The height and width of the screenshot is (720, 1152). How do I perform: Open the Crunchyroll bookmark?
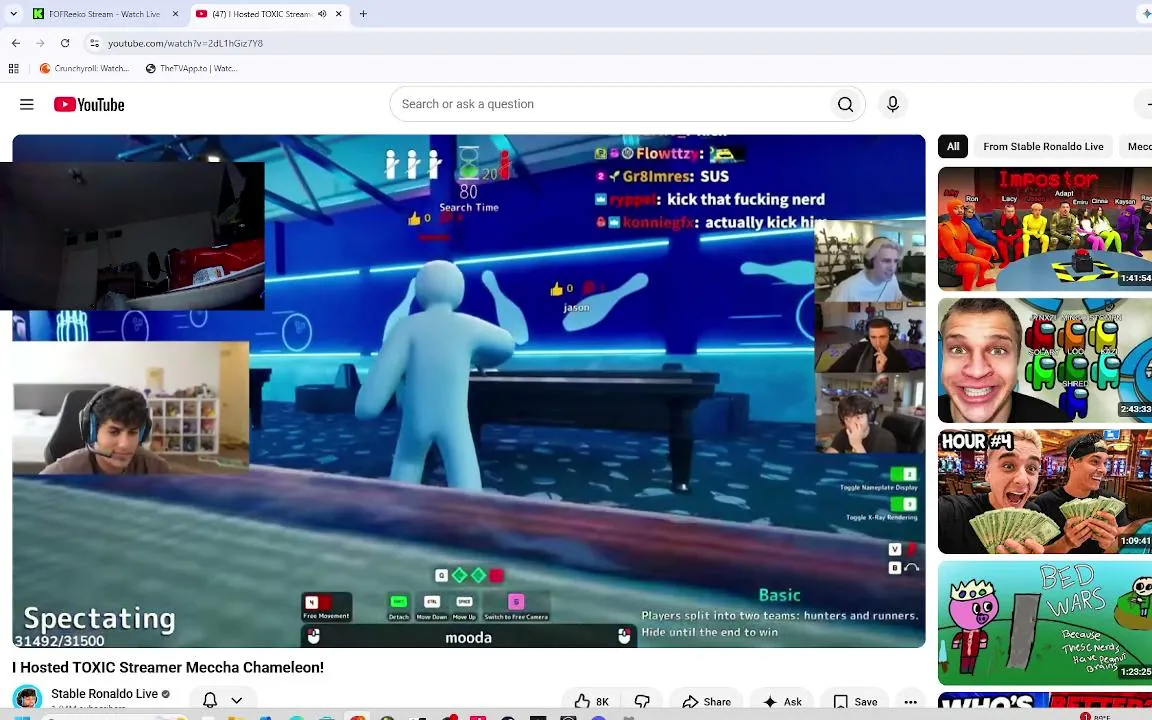point(84,68)
